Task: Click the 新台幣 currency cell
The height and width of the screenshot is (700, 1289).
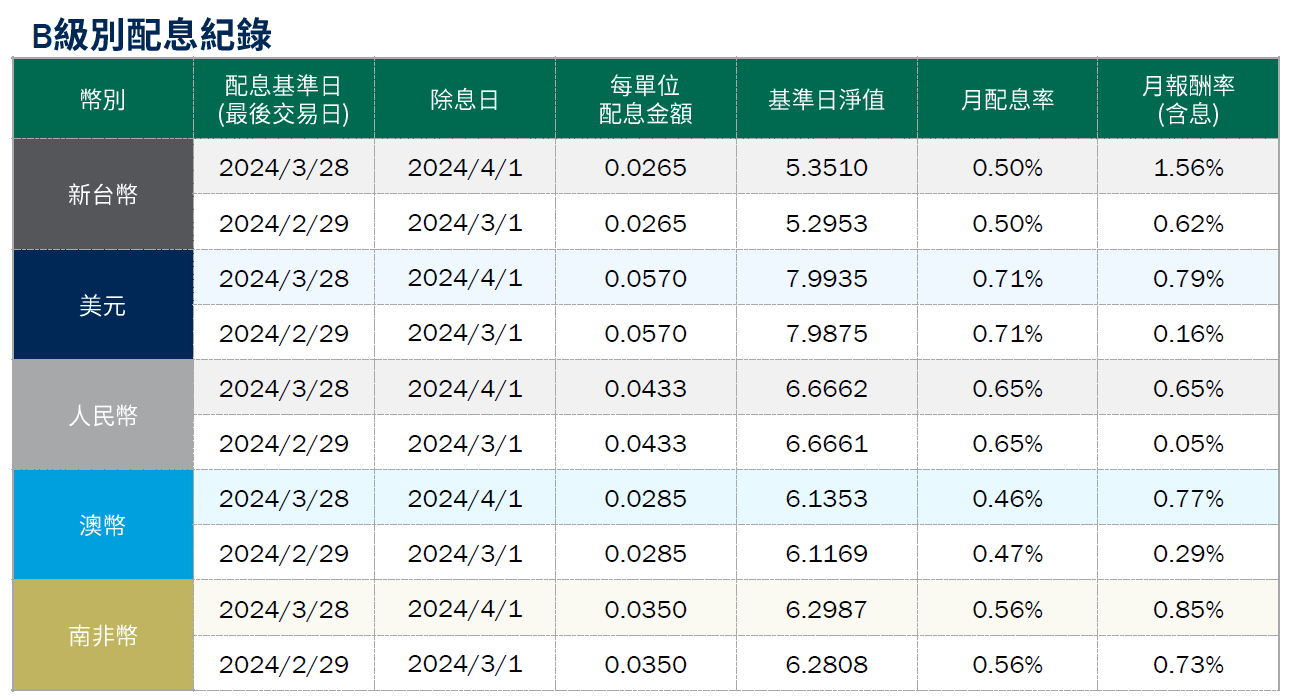Action: tap(103, 195)
